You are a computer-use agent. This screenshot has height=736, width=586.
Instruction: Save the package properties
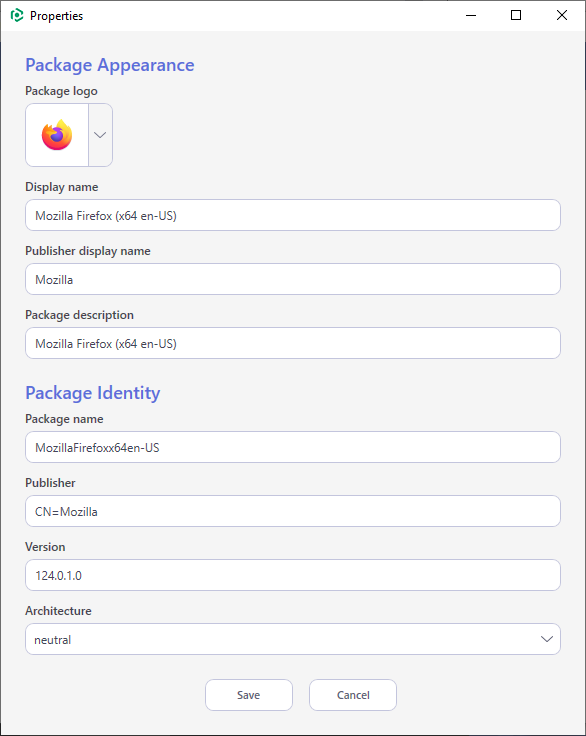click(249, 695)
